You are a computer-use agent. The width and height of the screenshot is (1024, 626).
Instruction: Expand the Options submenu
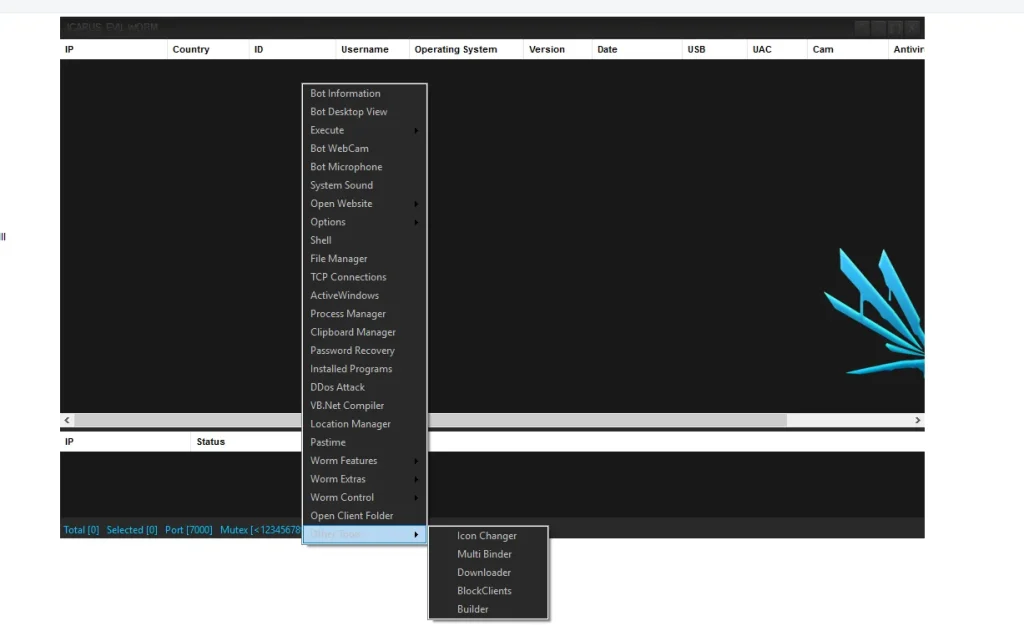point(327,221)
